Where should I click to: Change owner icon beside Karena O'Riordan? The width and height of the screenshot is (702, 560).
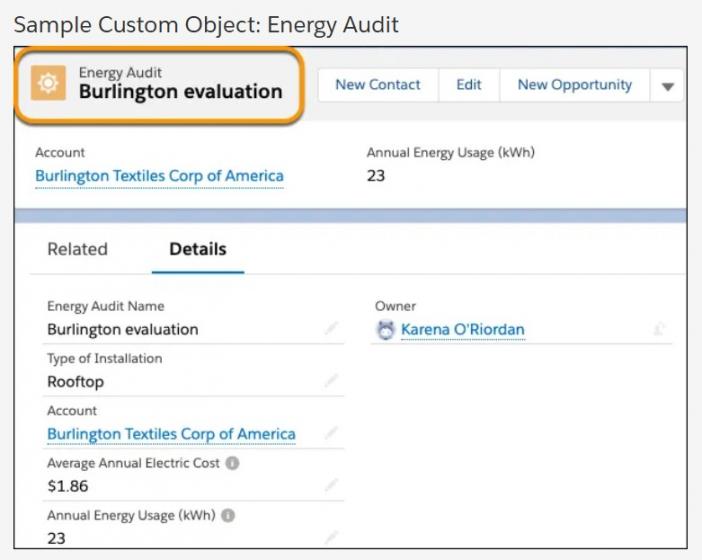coord(659,329)
